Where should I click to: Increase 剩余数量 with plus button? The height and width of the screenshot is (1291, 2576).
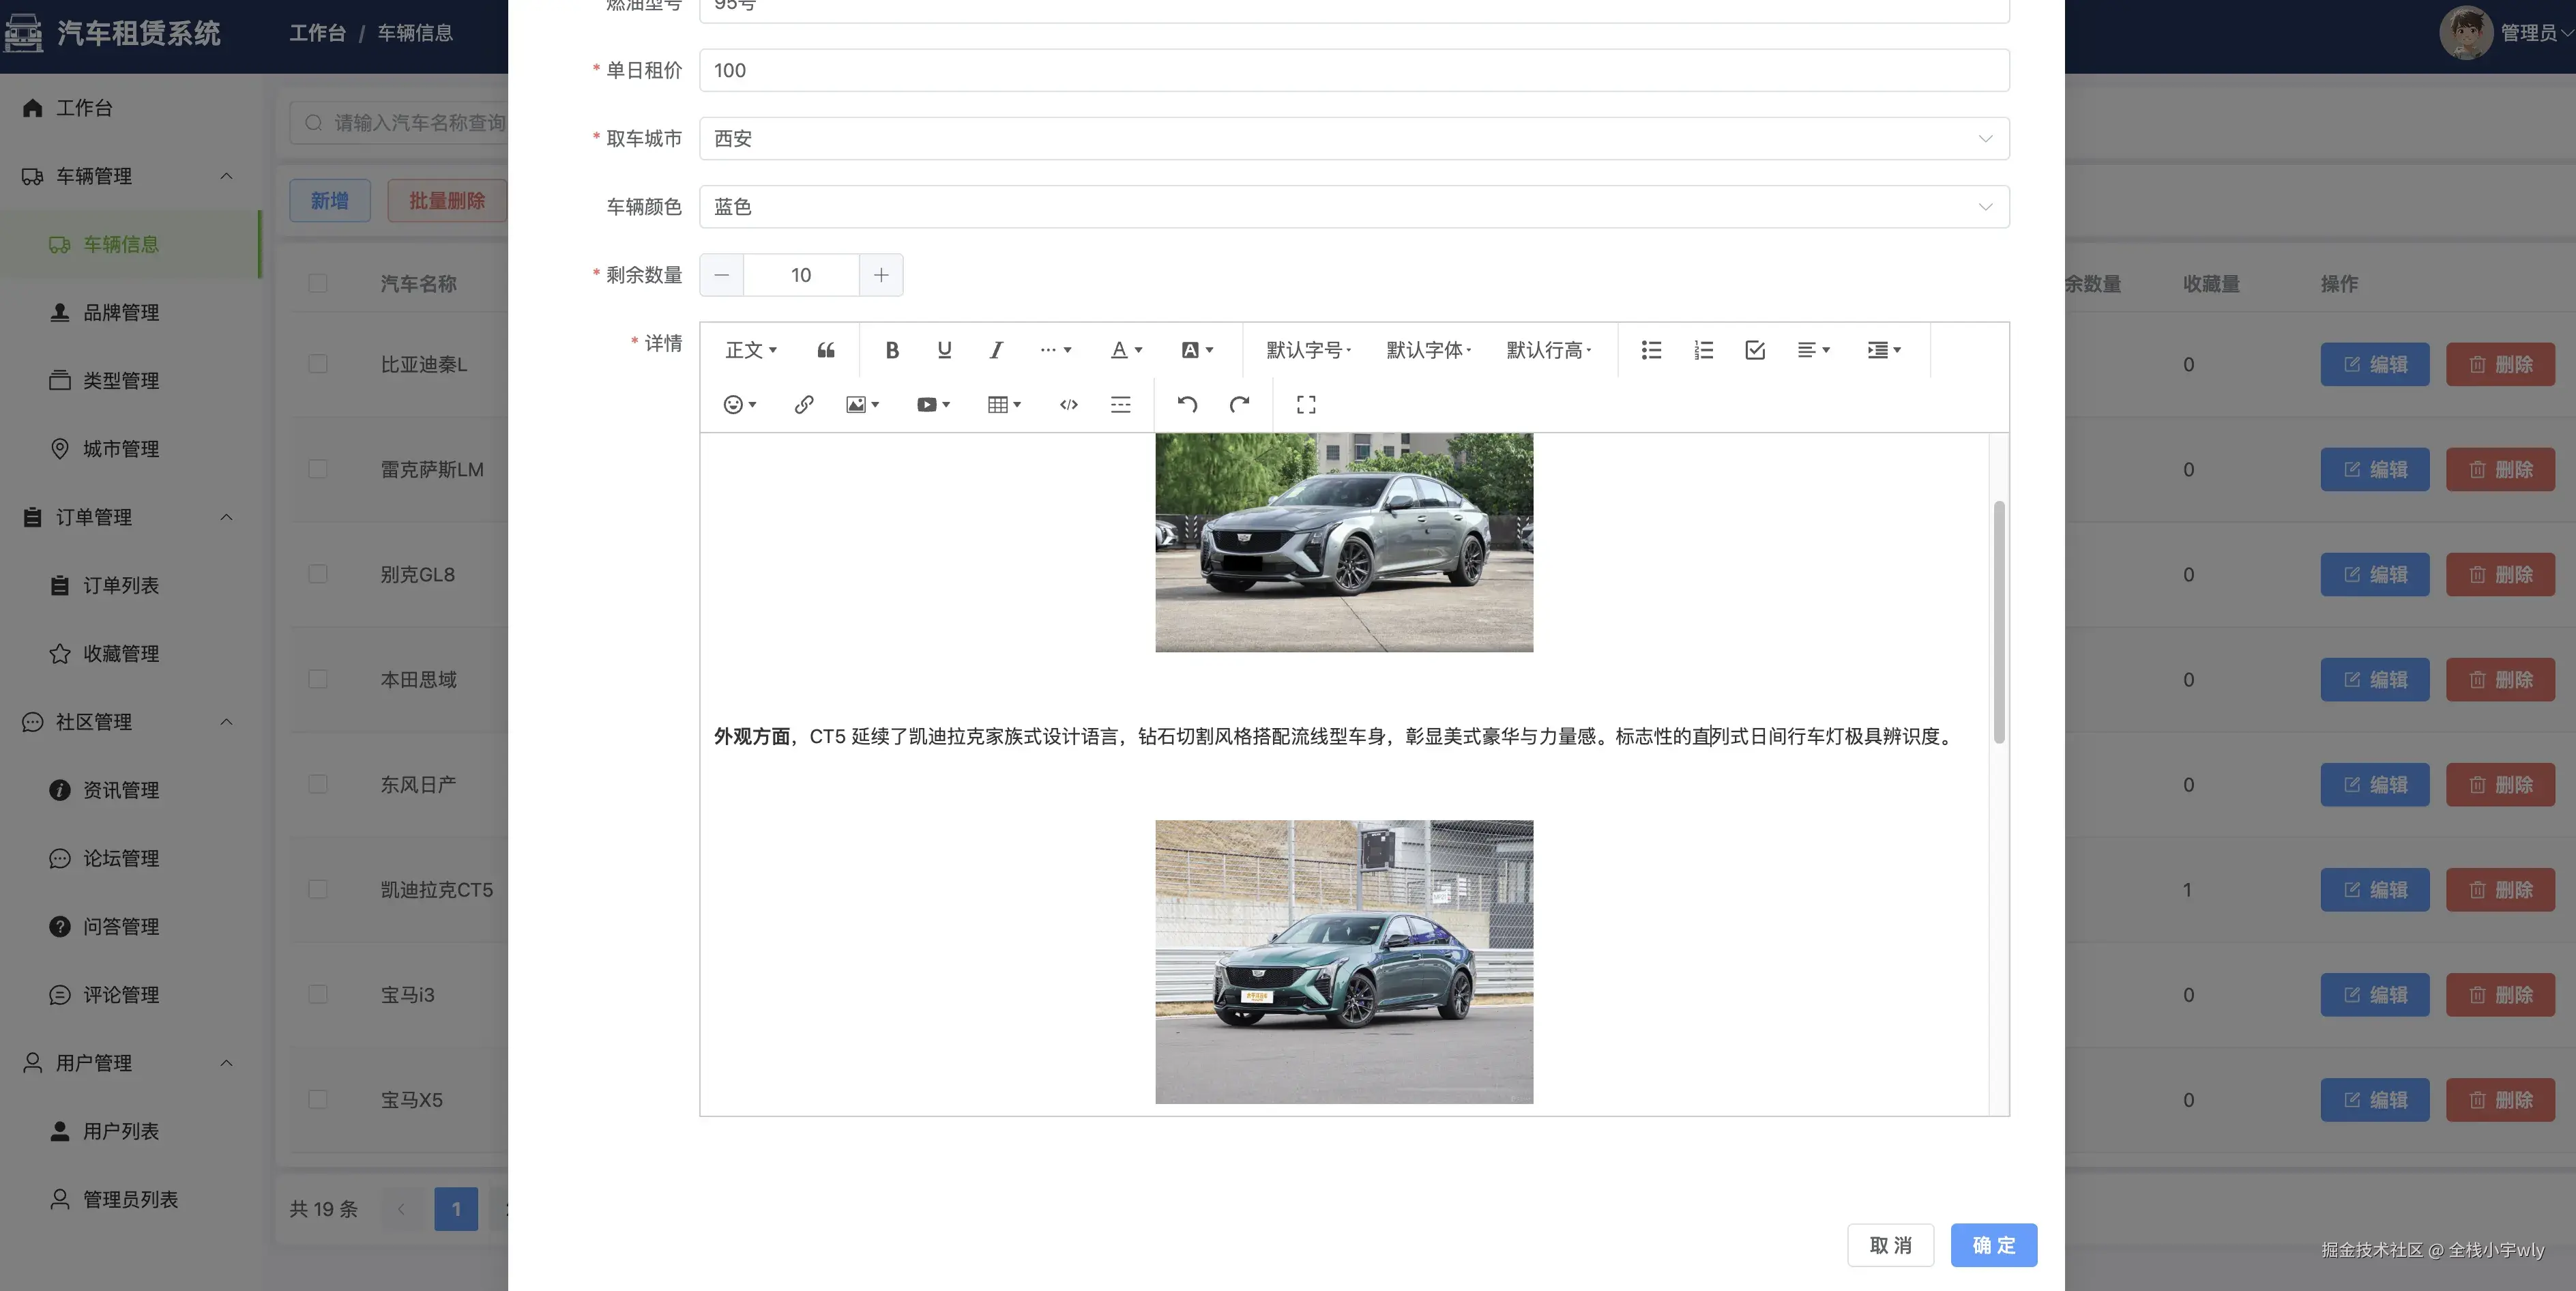pos(881,275)
